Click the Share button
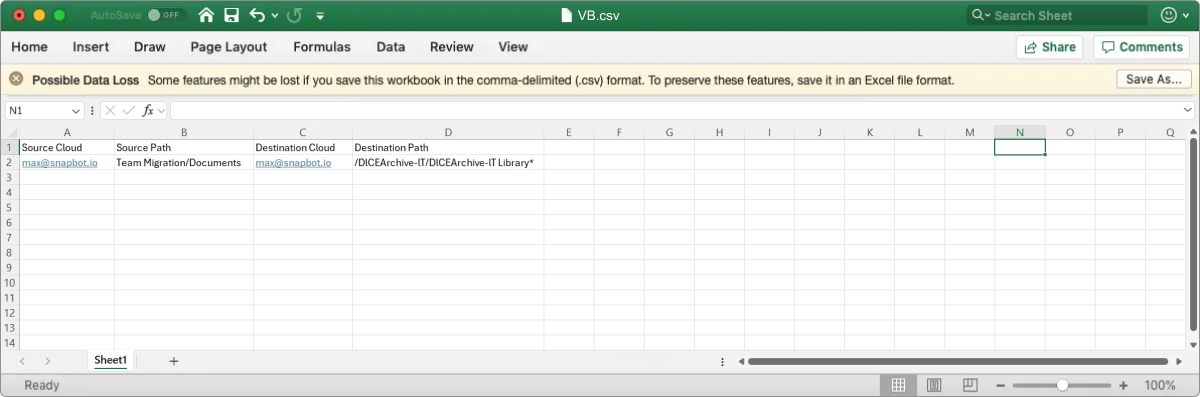 pos(1050,47)
